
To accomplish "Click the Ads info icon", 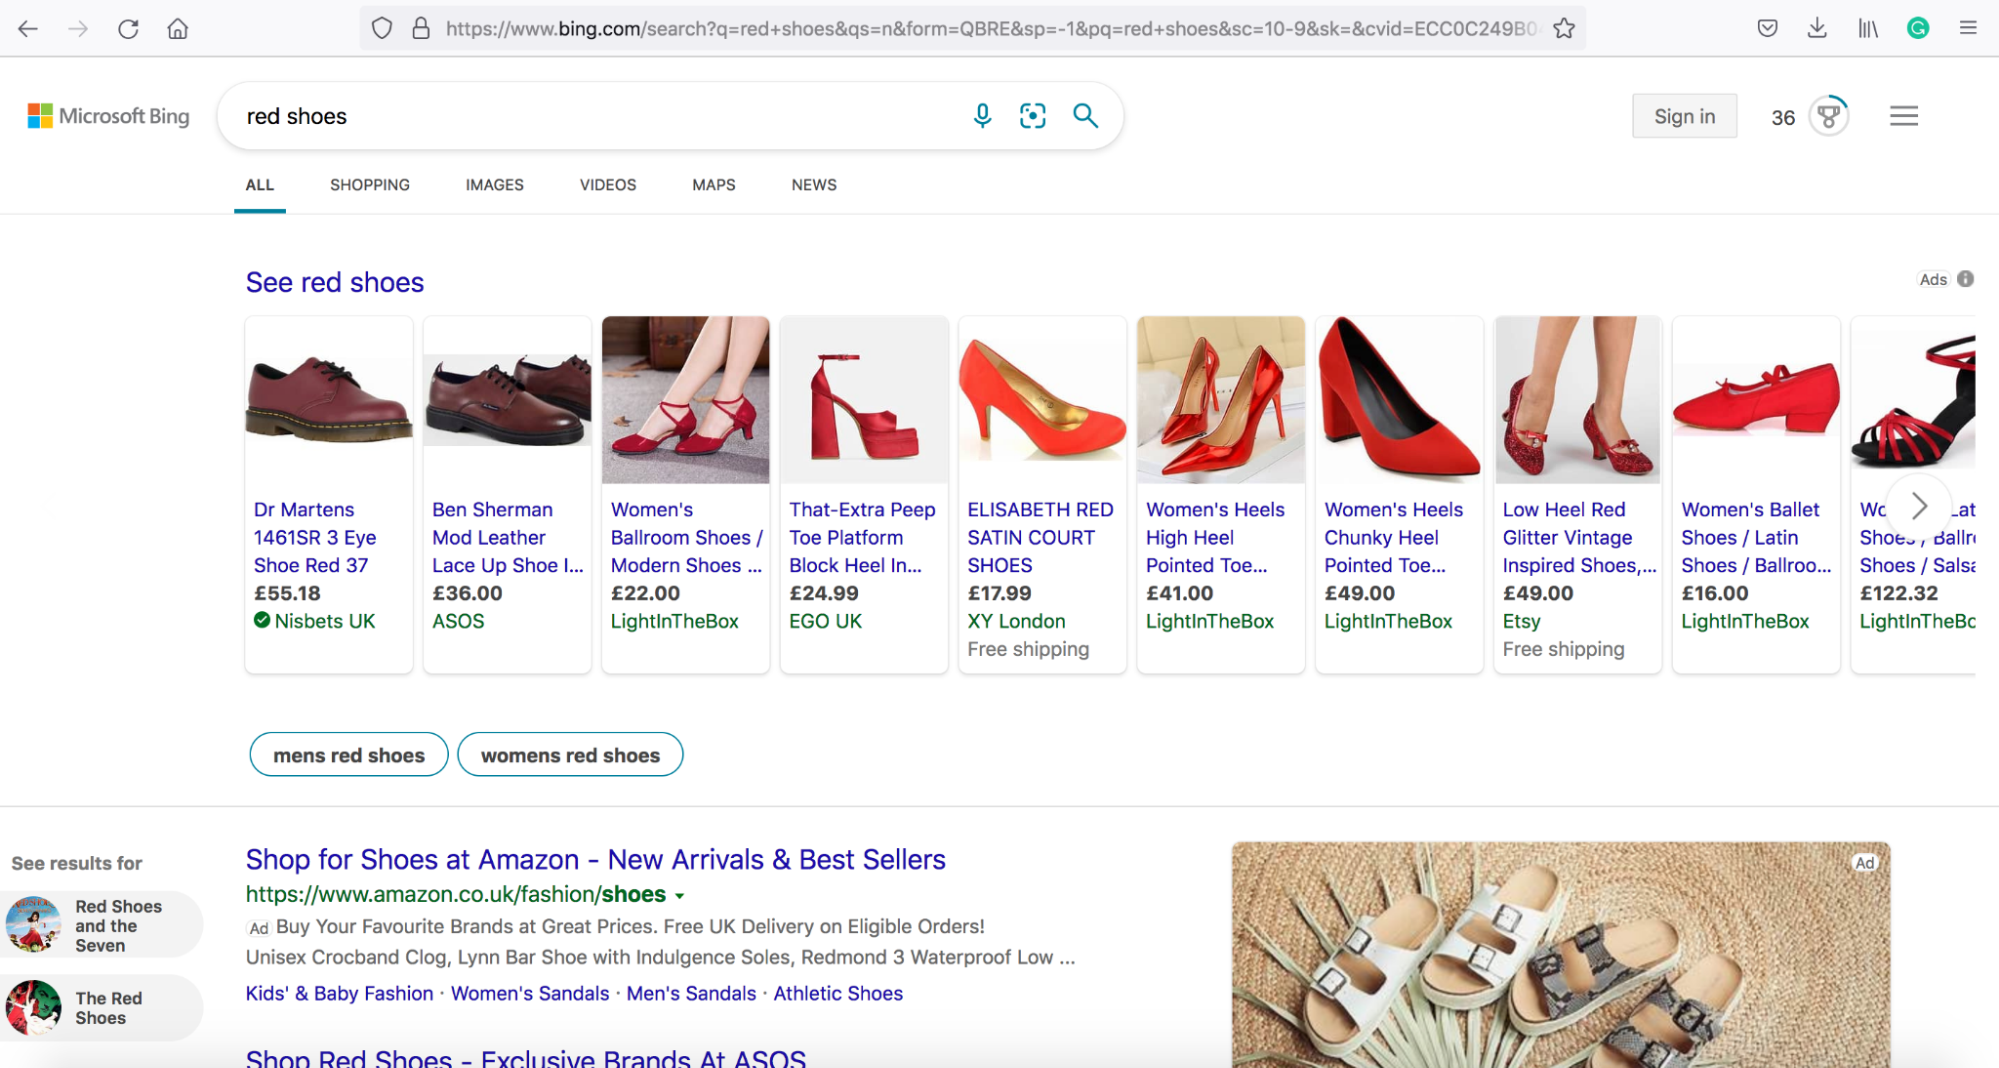I will click(1965, 279).
